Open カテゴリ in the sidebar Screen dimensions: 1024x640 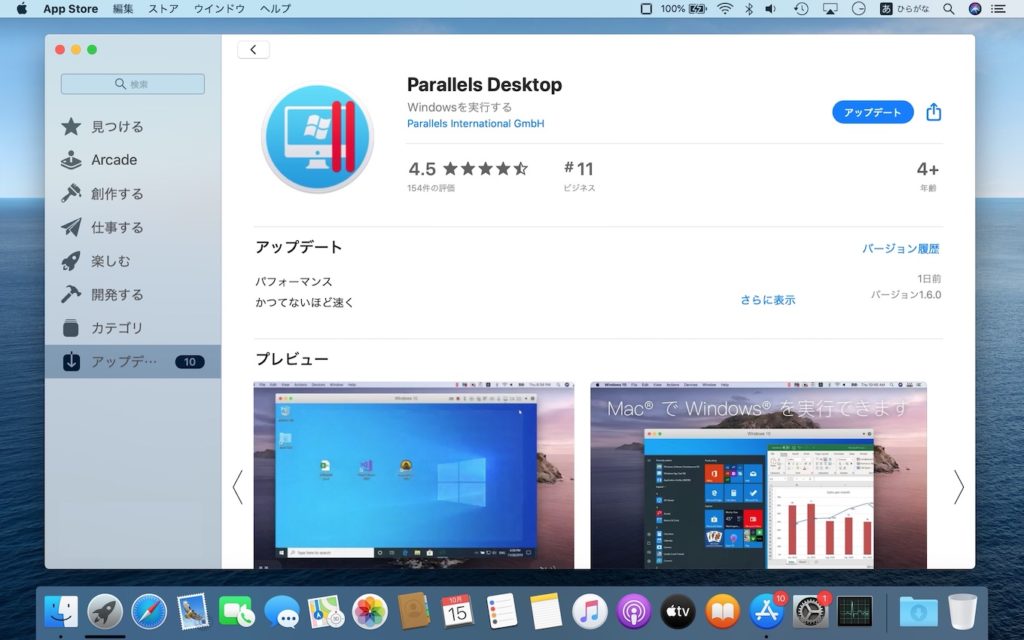tap(133, 328)
